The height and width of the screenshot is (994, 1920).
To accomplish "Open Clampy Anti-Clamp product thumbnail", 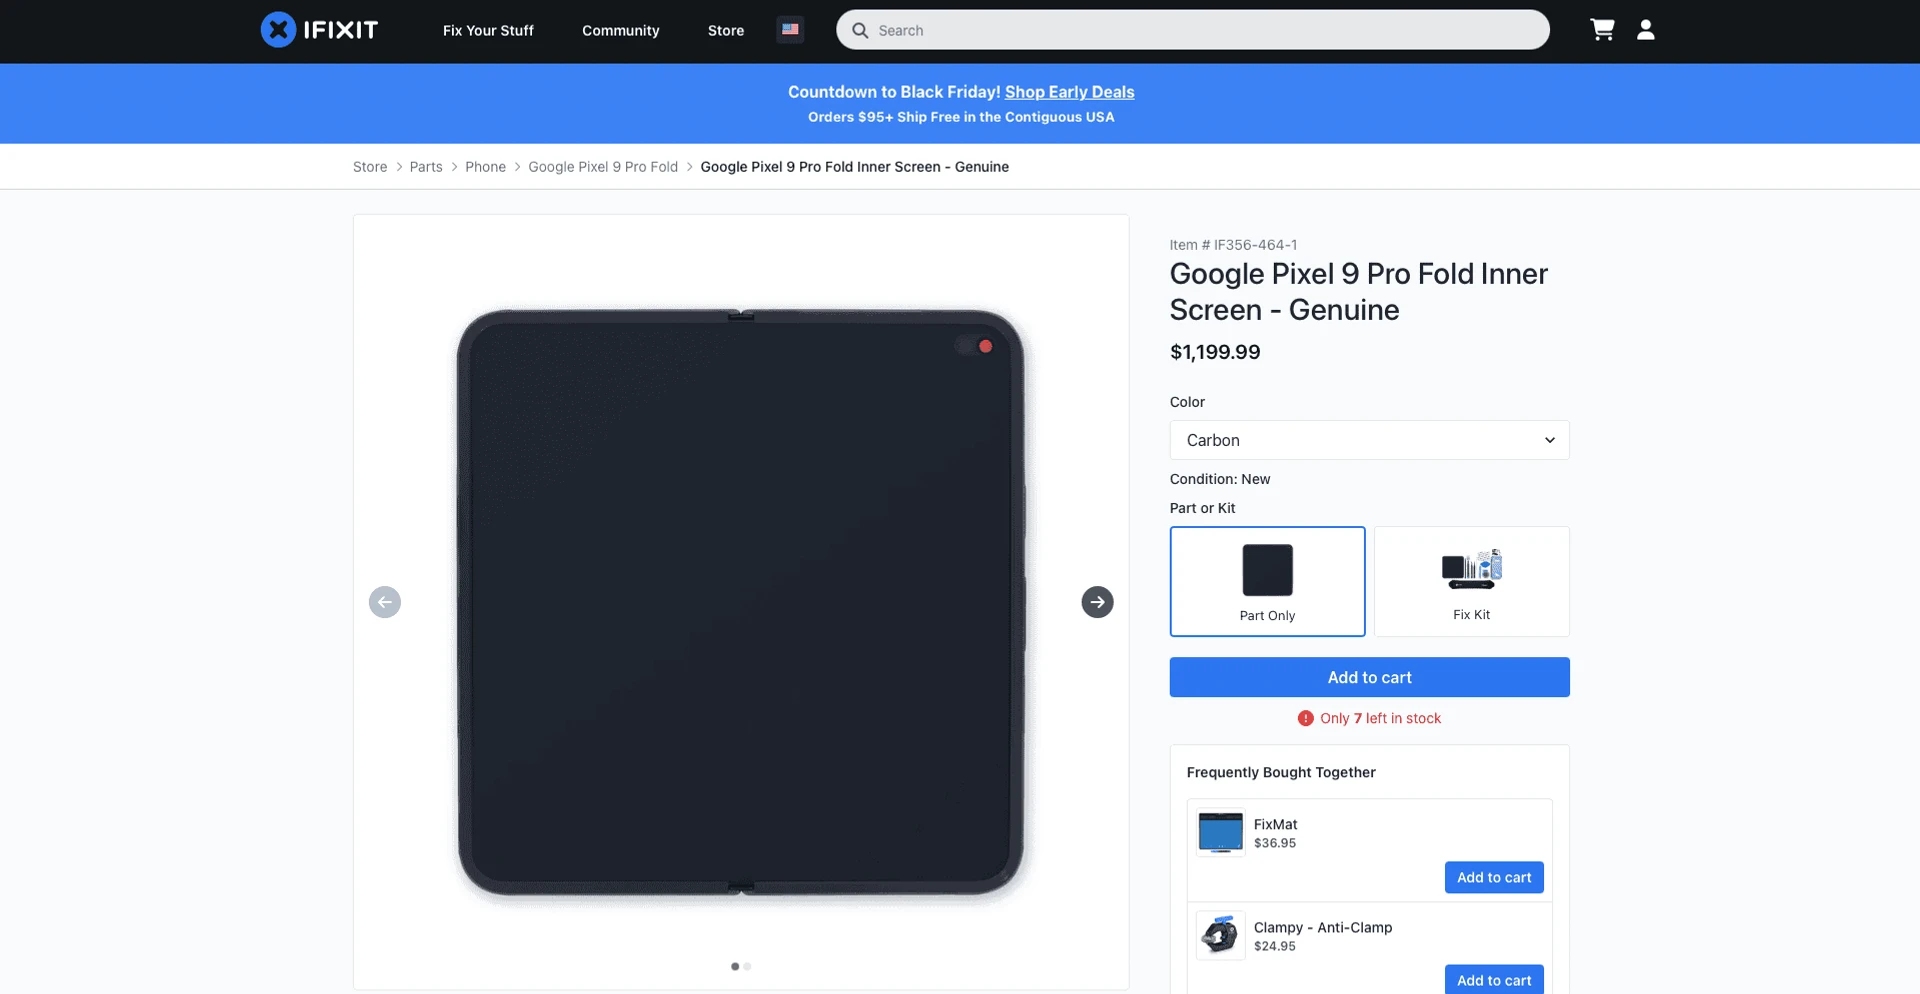I will [x=1221, y=935].
